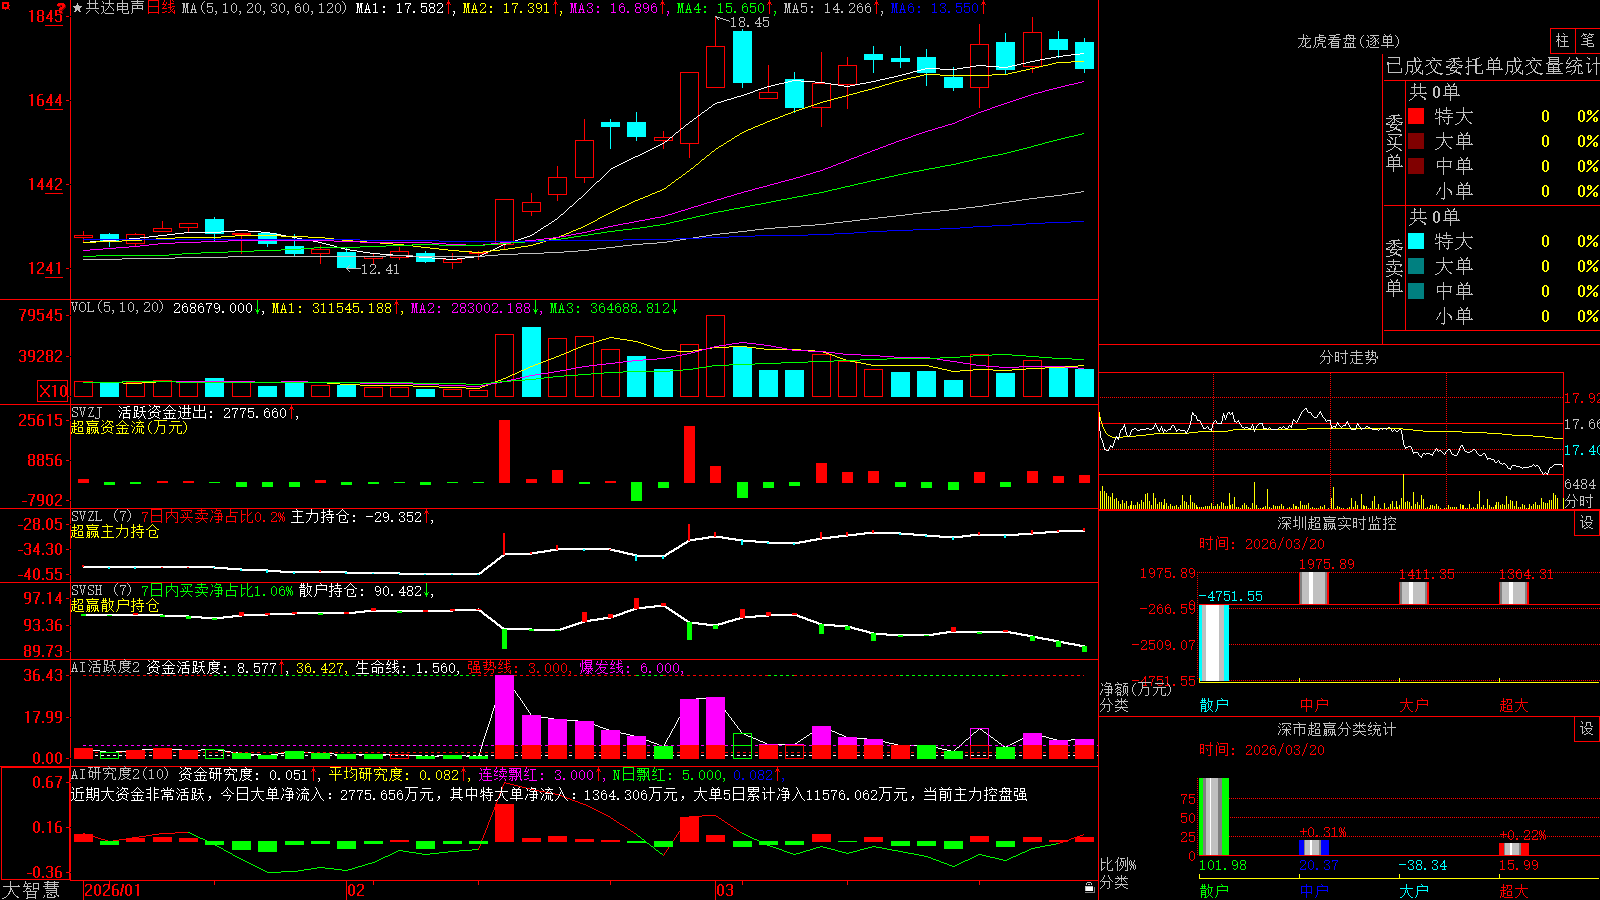Screen dimensions: 1600x900
Task: Click the 101.98 散户 percentage value
Action: pos(1223,865)
